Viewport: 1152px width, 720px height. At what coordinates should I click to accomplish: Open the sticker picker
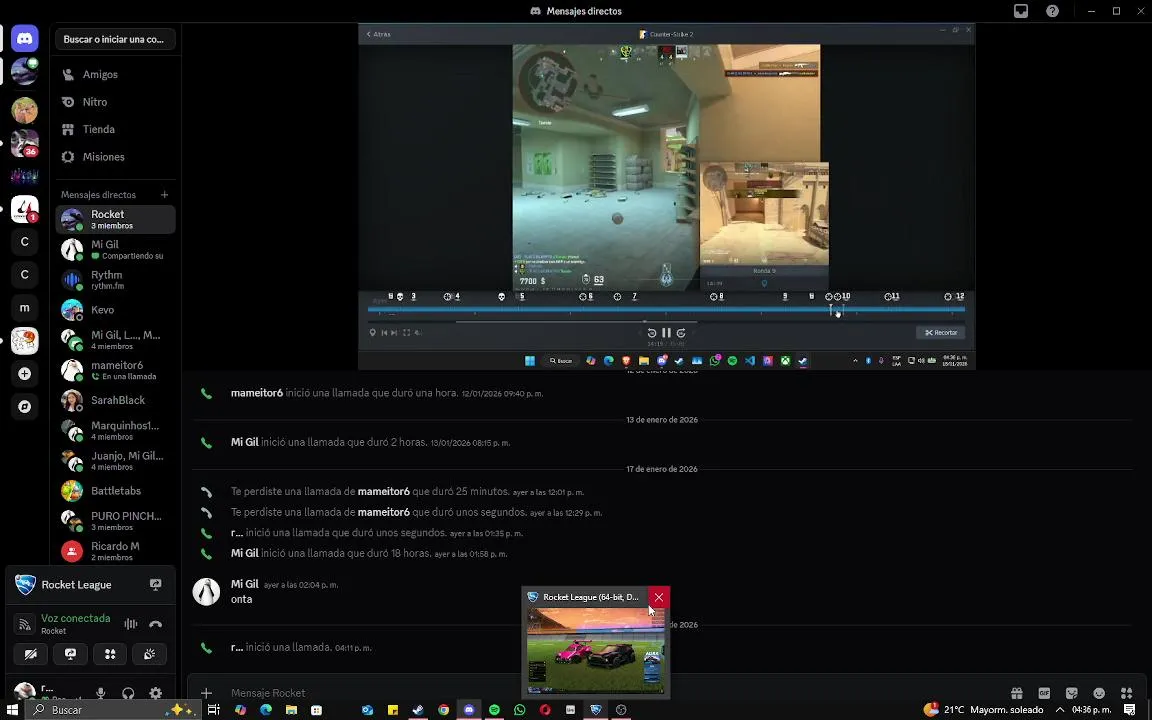pos(1072,693)
